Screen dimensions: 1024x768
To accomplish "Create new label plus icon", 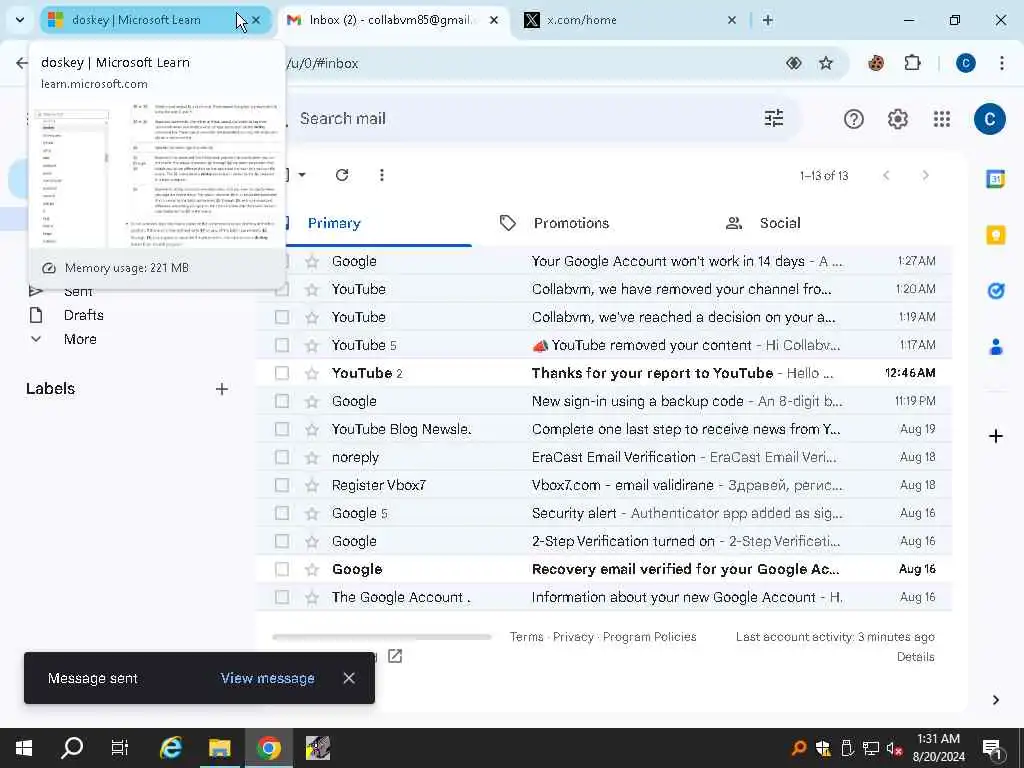I will click(x=221, y=389).
